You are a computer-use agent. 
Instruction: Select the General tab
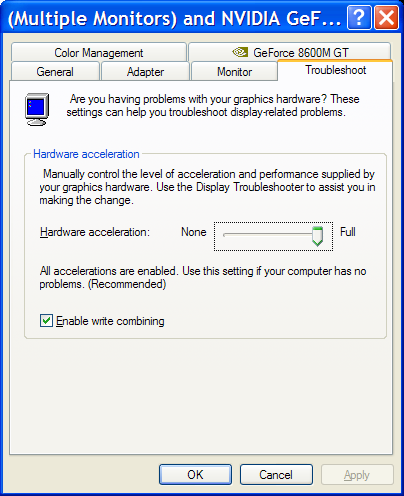pos(55,72)
